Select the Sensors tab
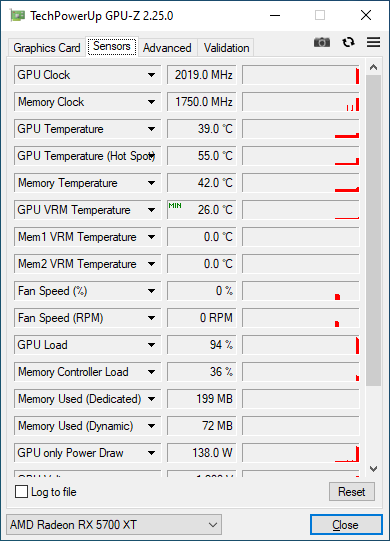 pyautogui.click(x=112, y=46)
